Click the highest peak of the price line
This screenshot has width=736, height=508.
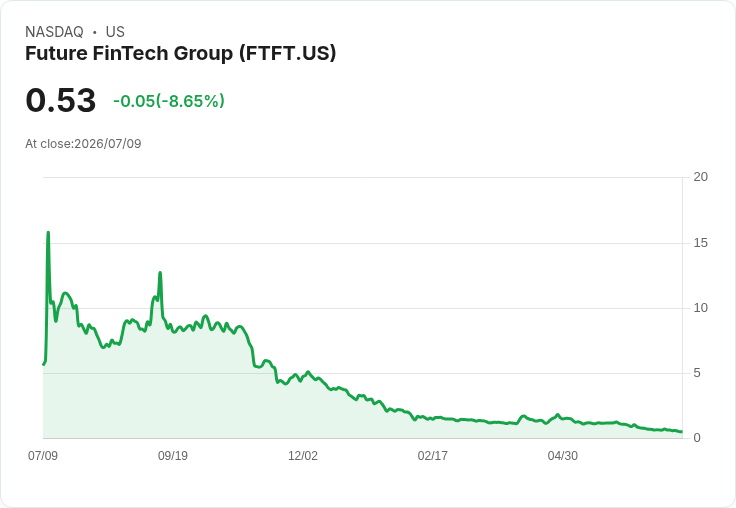48,232
